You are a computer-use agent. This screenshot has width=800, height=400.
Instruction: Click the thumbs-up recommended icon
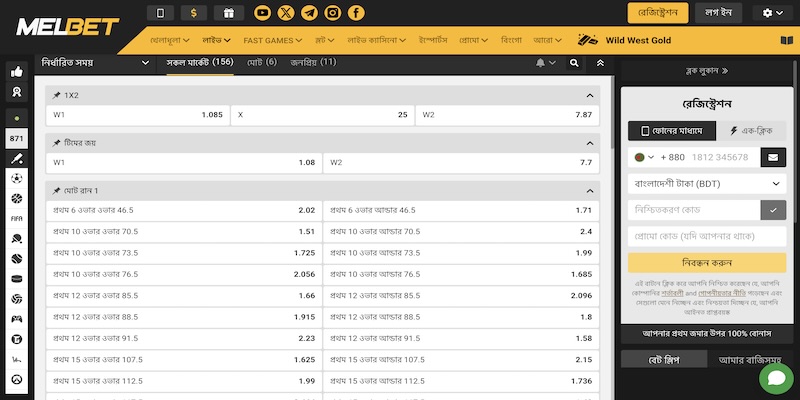[17, 72]
